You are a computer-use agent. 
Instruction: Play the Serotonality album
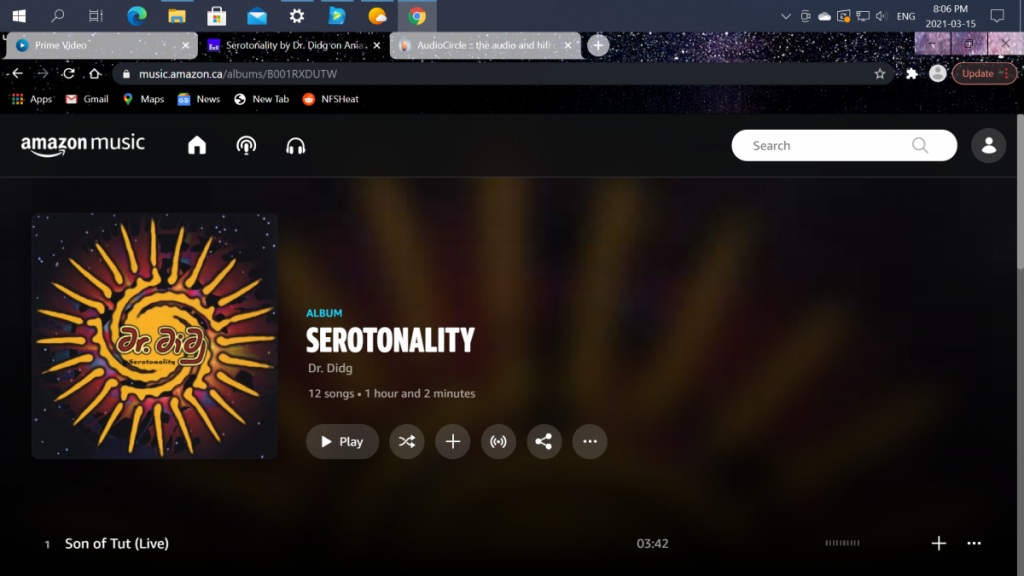pyautogui.click(x=342, y=441)
